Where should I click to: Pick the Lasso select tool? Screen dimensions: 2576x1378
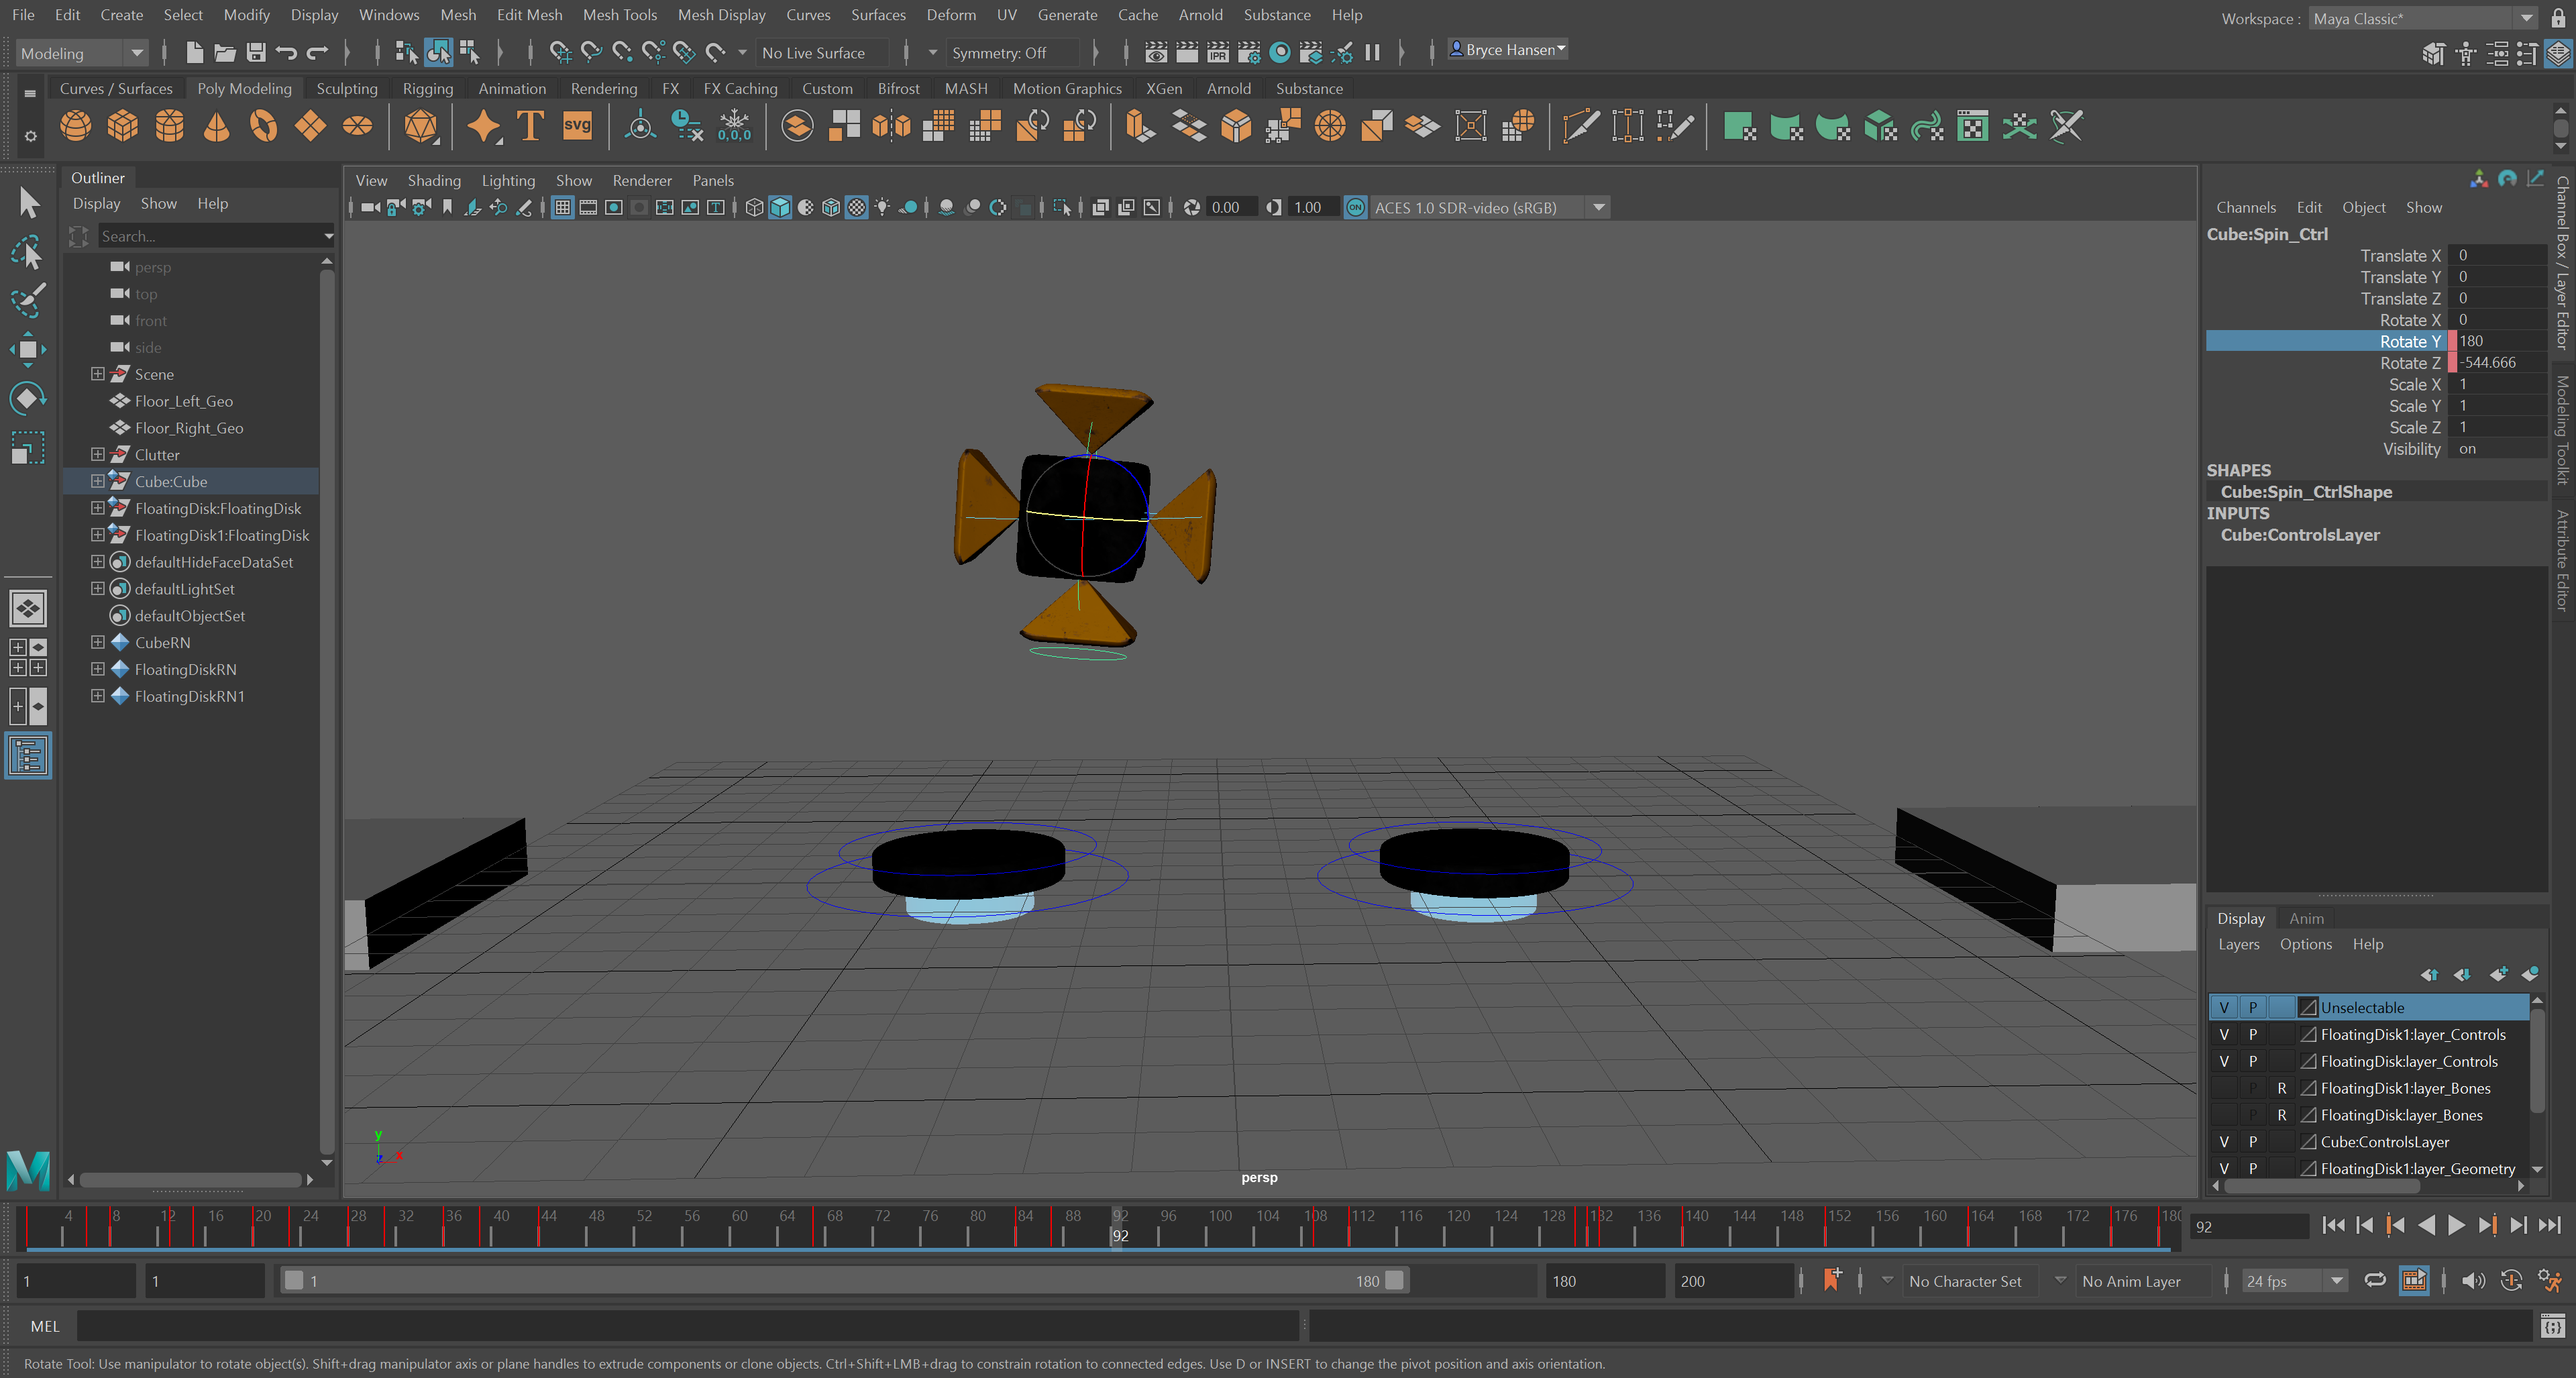coord(27,252)
